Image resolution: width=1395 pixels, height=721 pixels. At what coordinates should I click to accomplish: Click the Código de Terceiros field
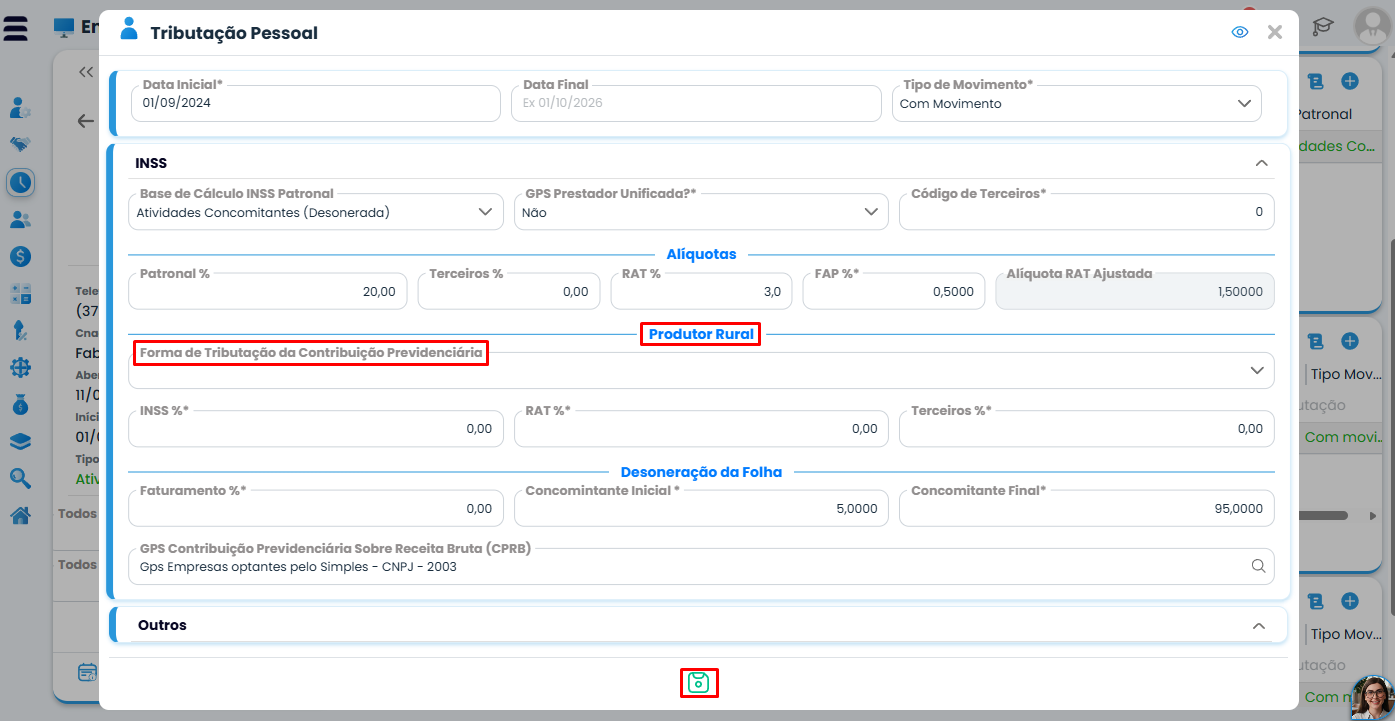(1087, 212)
